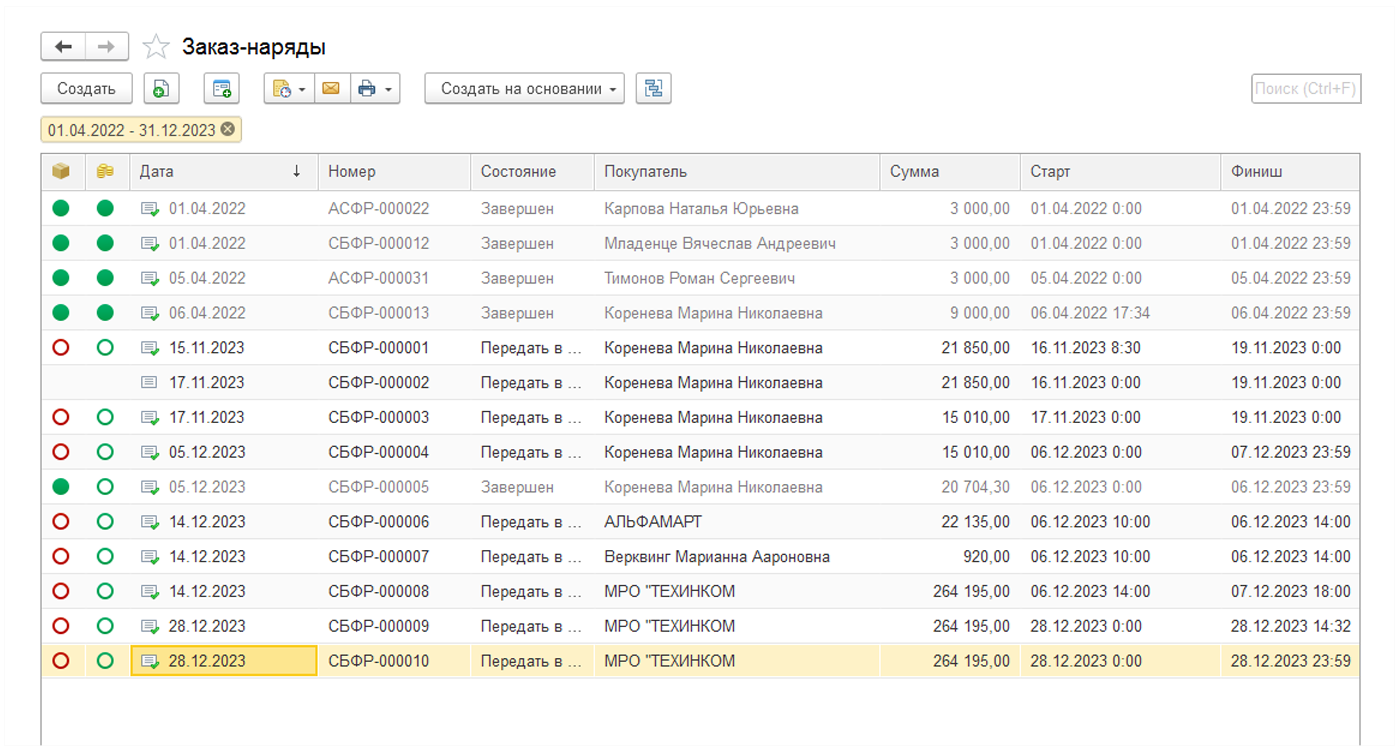The height and width of the screenshot is (750, 1400).
Task: Click the box icon column header
Action: click(61, 172)
